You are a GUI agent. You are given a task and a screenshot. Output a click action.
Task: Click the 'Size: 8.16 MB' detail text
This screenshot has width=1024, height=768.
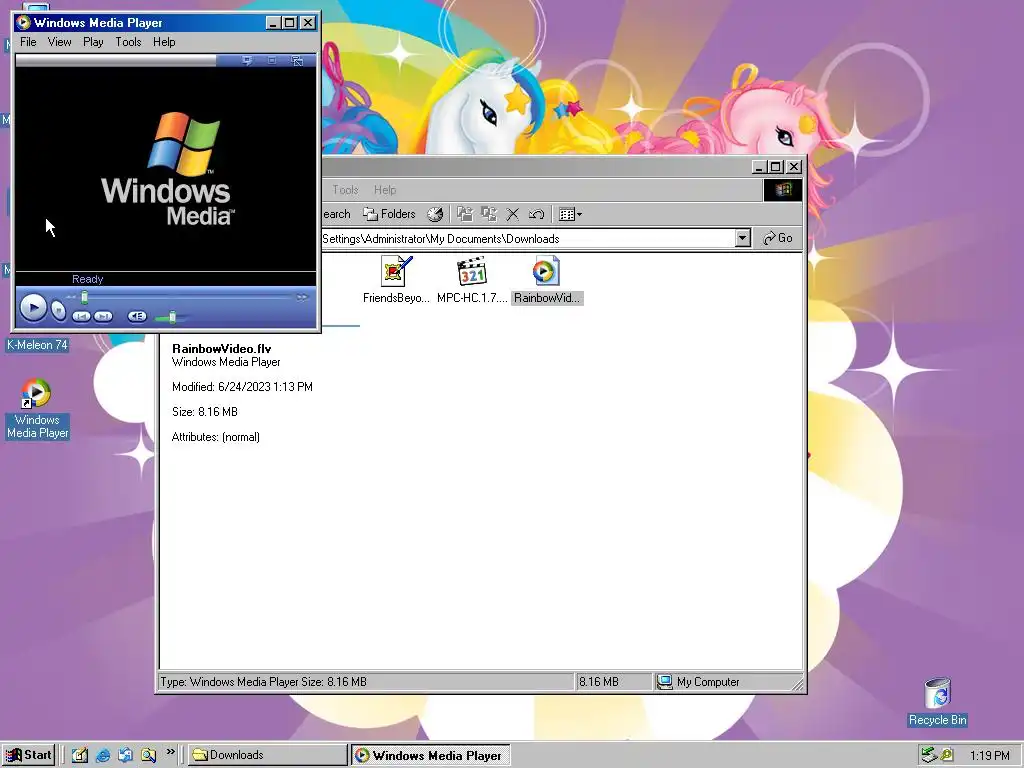click(204, 412)
